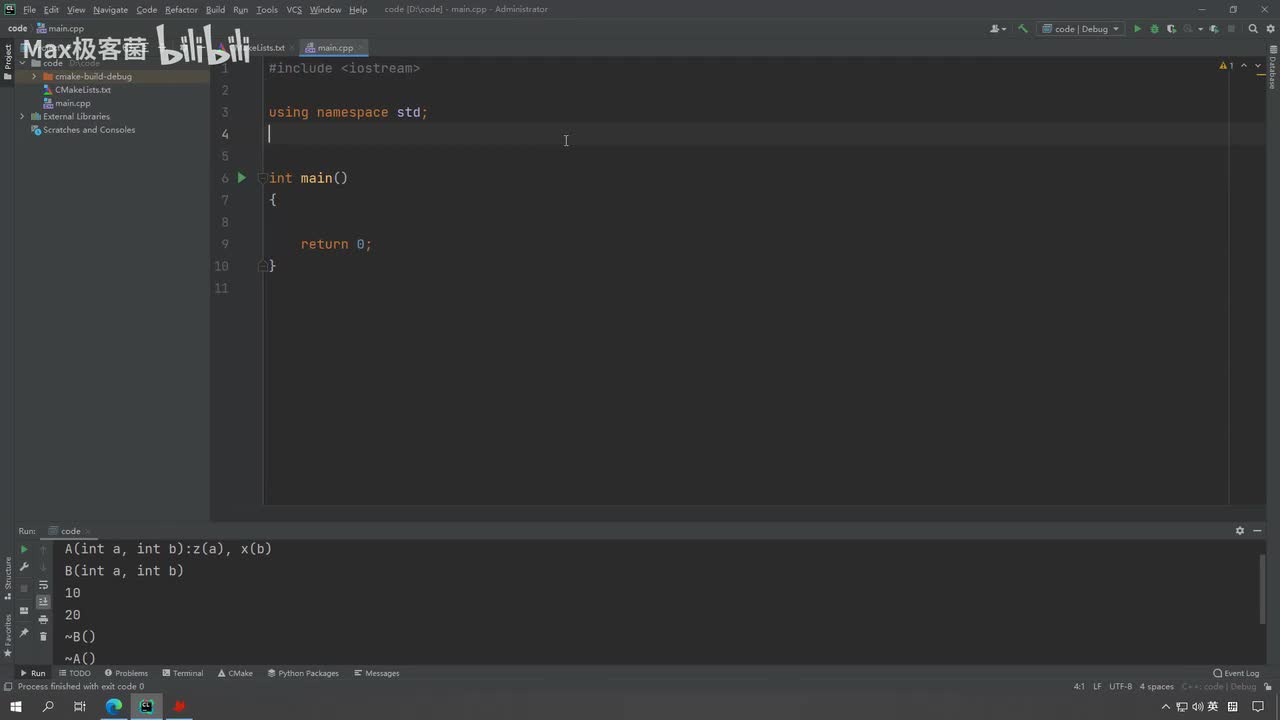Toggle pin tab in the Run panel
This screenshot has height=720, width=1280.
(x=24, y=632)
